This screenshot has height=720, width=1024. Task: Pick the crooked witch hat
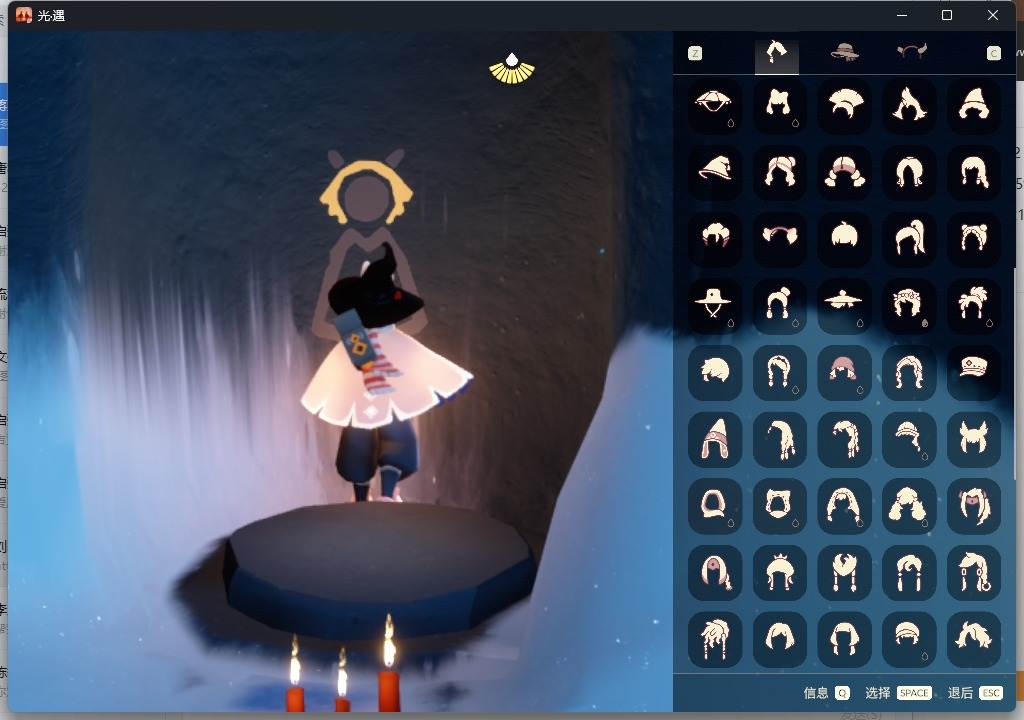coord(714,172)
